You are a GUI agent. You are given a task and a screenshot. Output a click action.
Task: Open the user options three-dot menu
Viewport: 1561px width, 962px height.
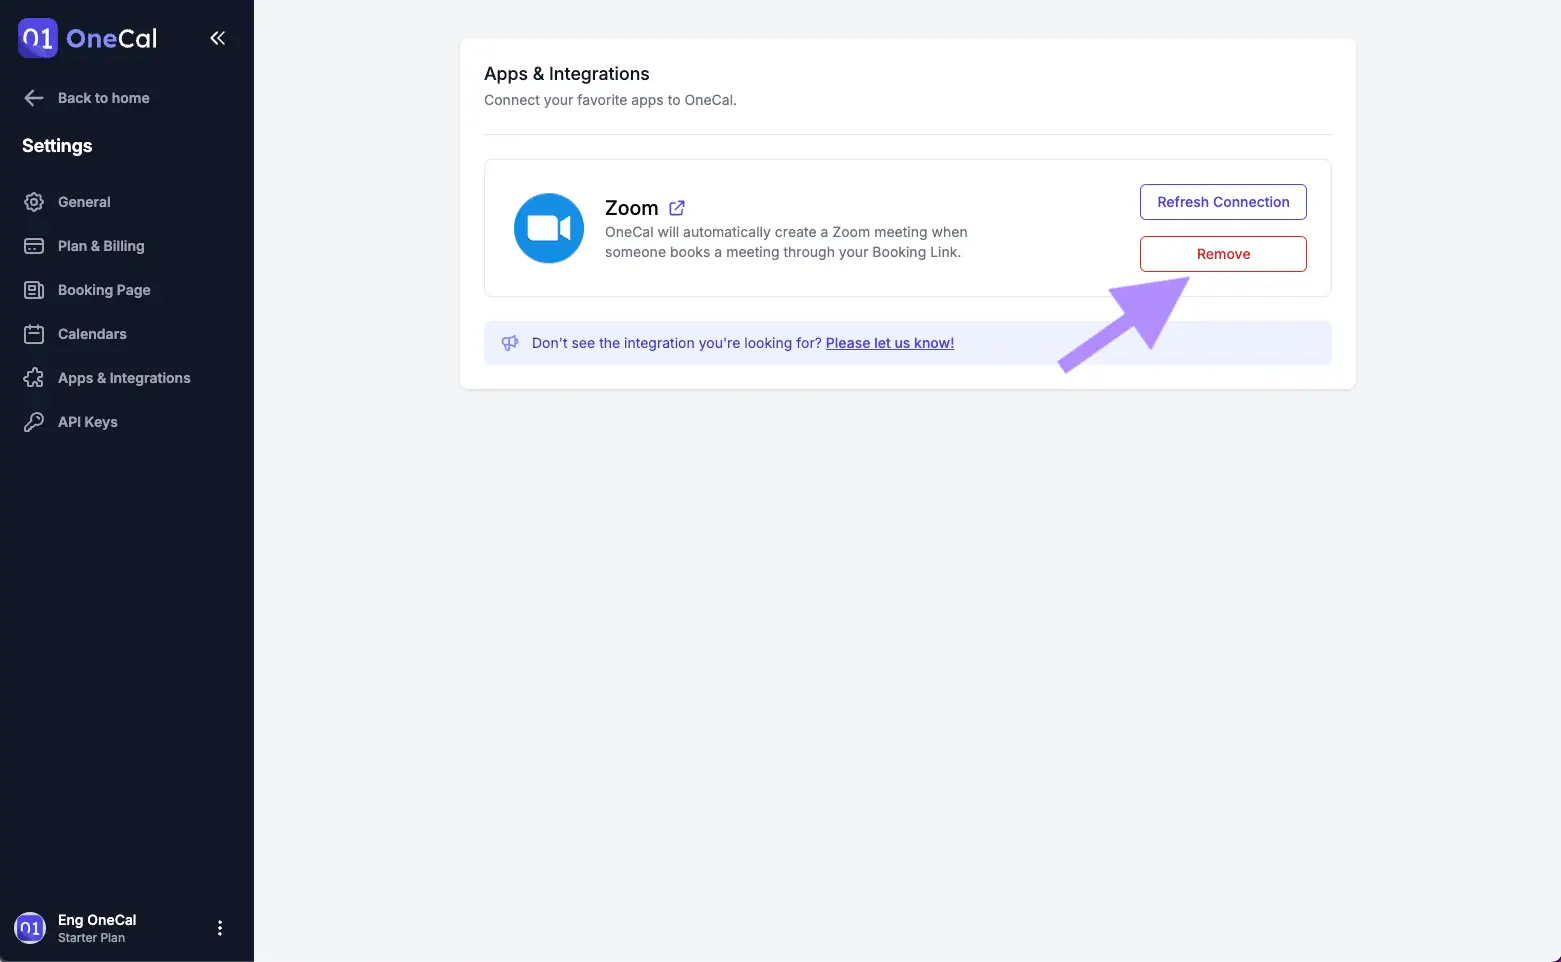pyautogui.click(x=220, y=928)
